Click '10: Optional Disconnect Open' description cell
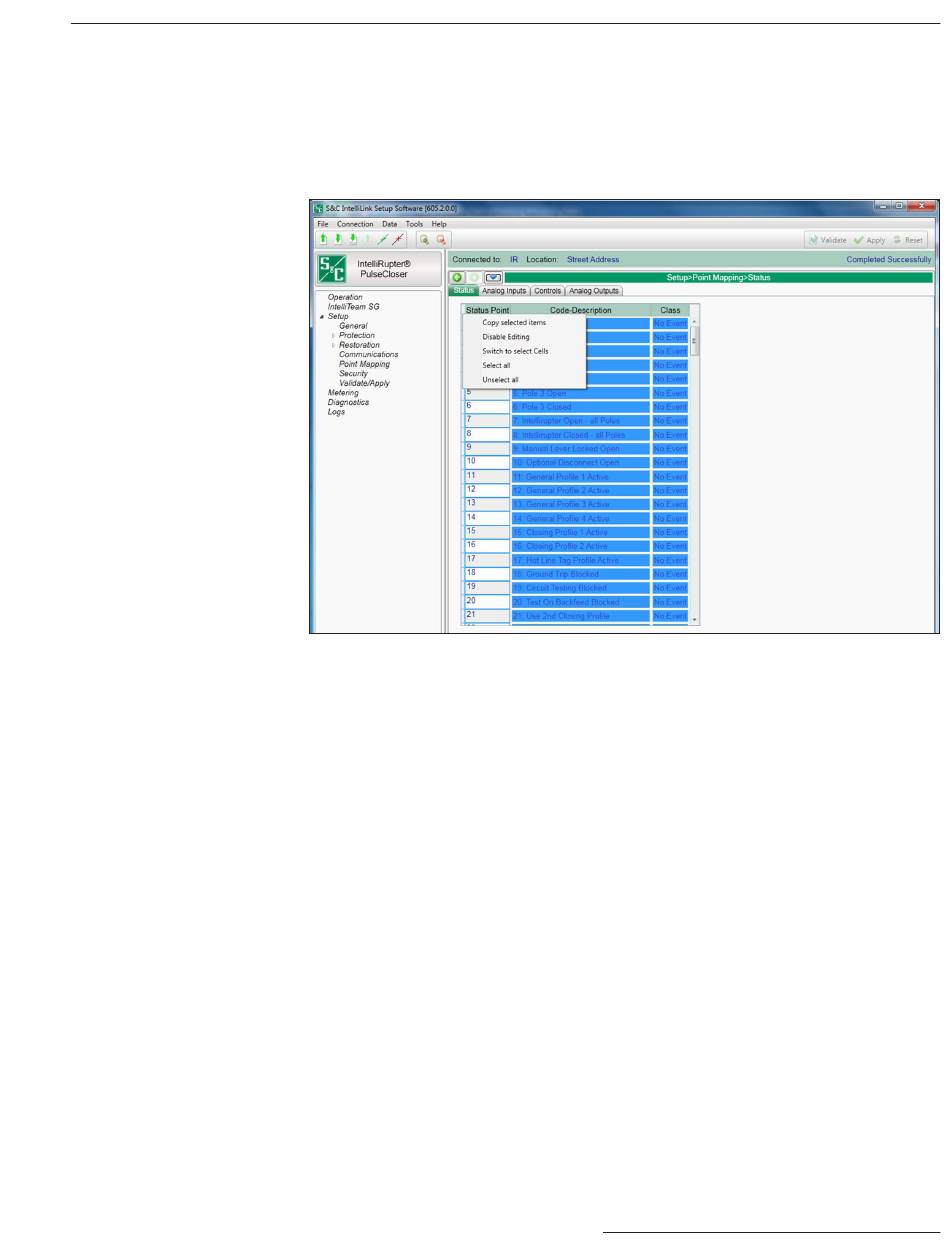This screenshot has width=950, height=1260. point(580,462)
